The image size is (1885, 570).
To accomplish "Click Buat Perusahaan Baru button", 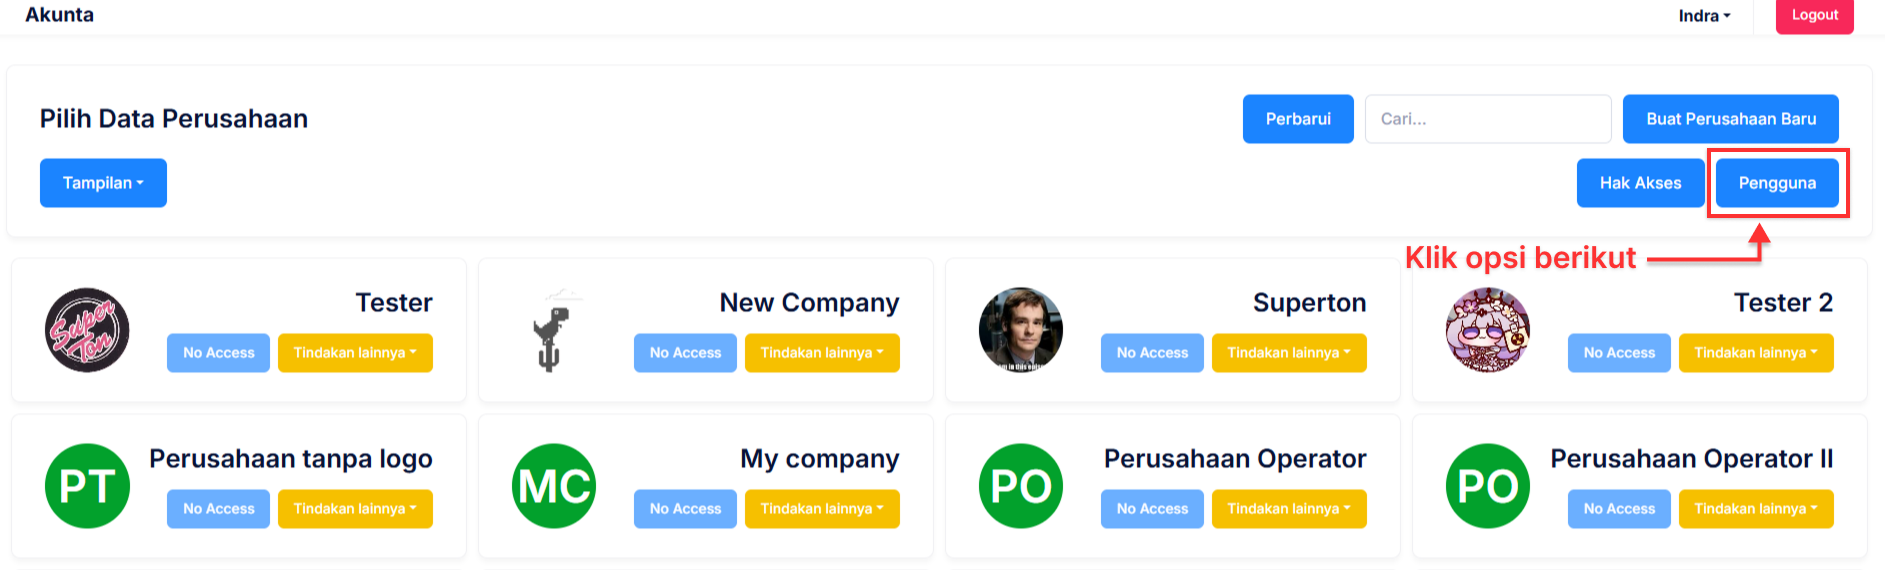I will pos(1730,119).
